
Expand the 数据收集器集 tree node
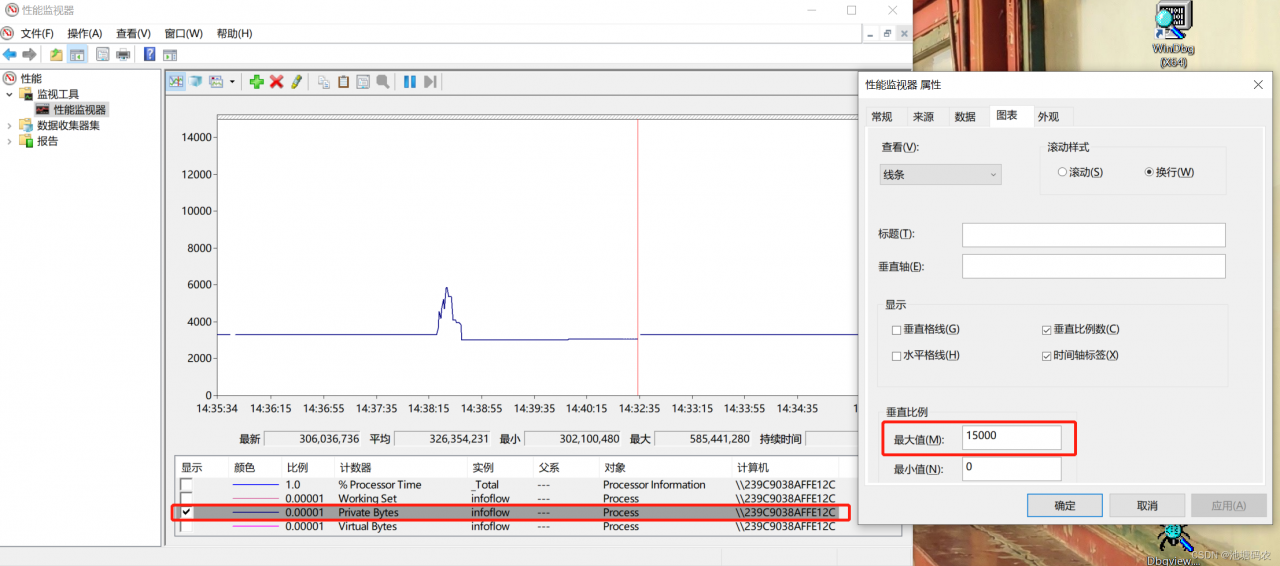[10, 125]
